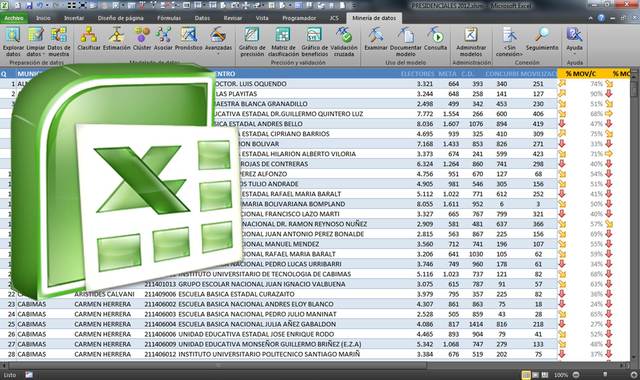
Task: Expand the Ayuda ribbon menu
Action: point(574,41)
